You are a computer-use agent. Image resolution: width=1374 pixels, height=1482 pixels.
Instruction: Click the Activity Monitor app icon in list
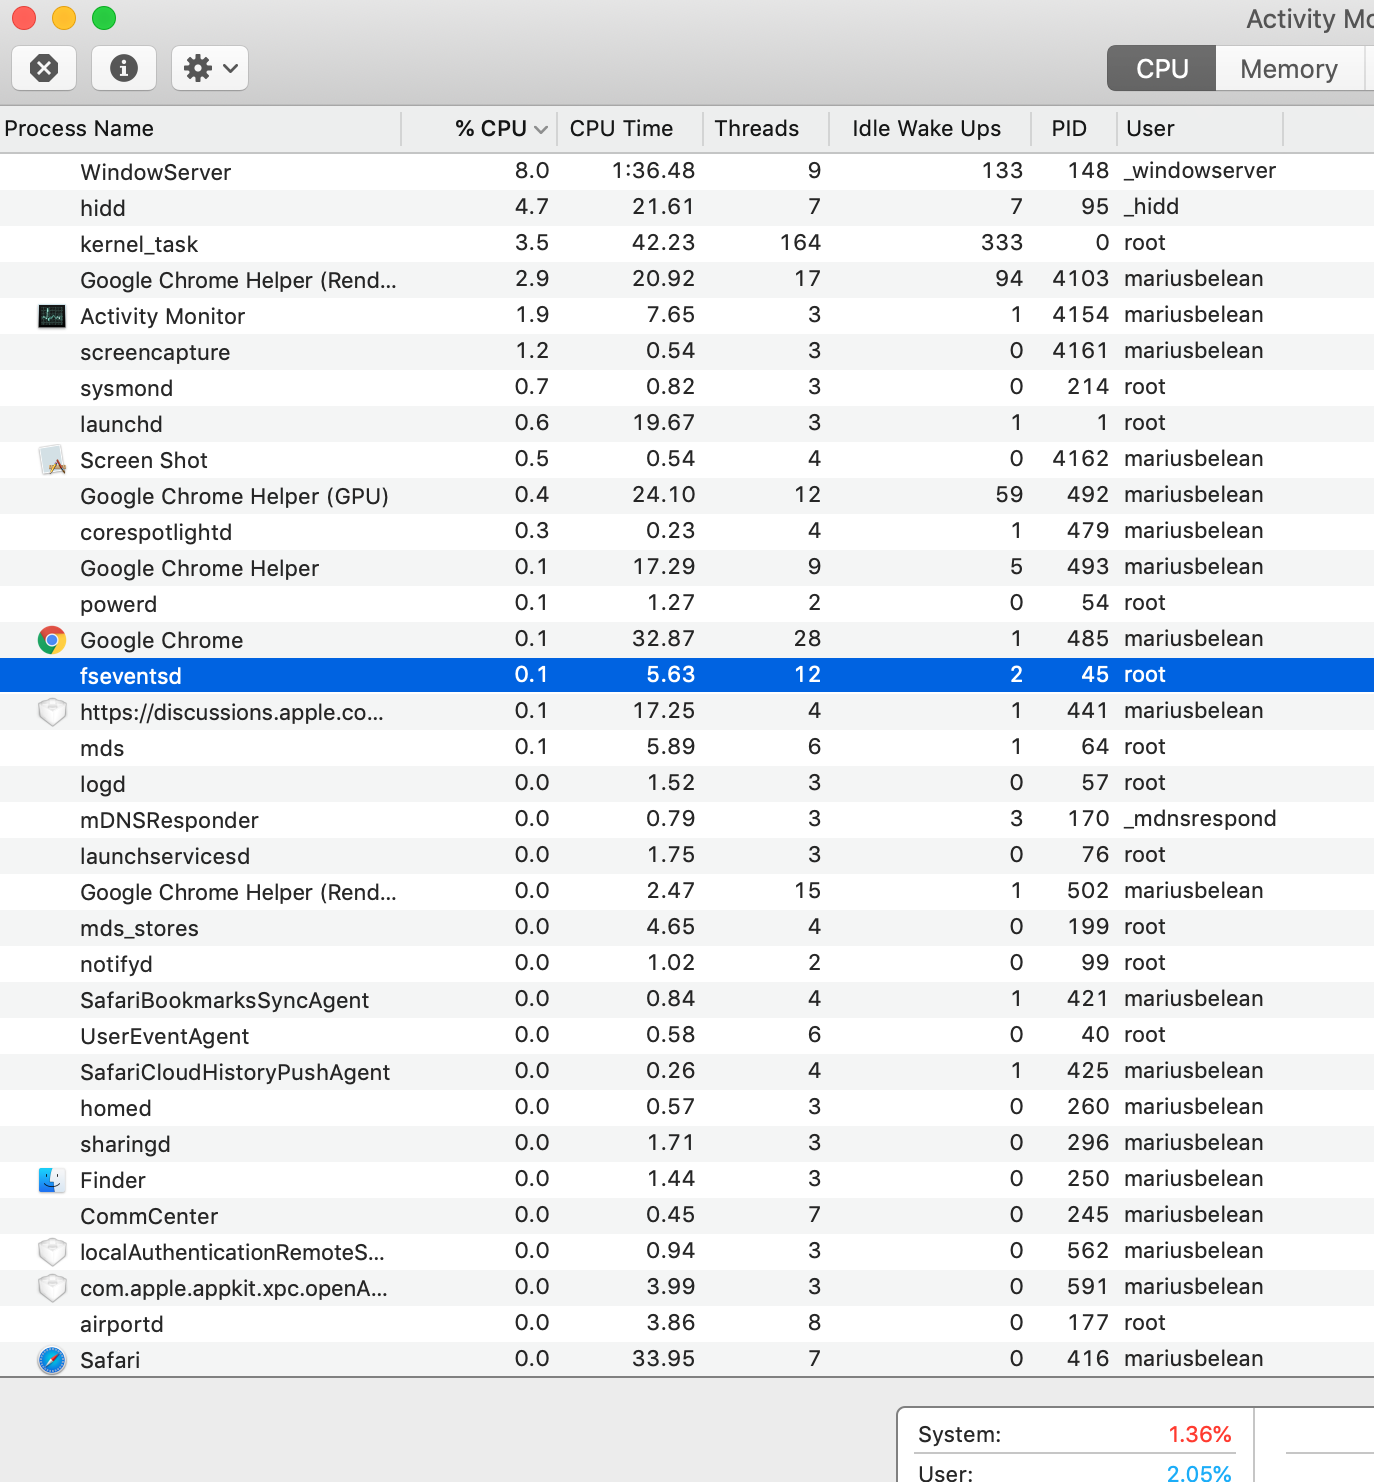(x=52, y=316)
